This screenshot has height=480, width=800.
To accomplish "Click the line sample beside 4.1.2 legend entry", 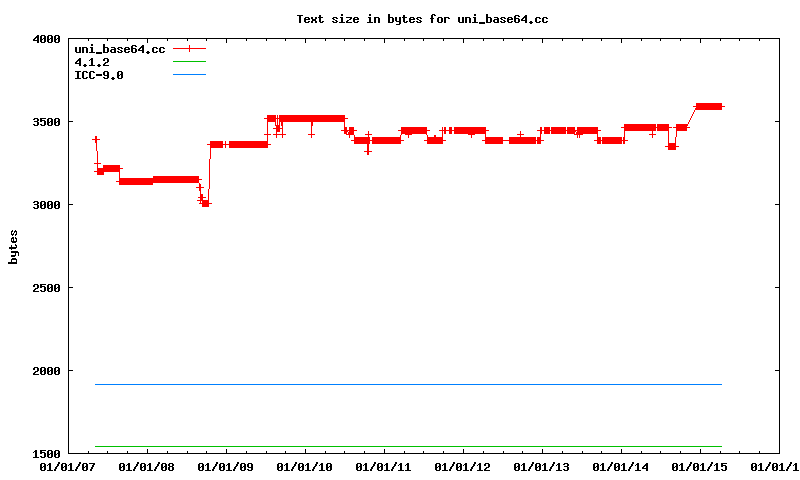I will (x=188, y=62).
